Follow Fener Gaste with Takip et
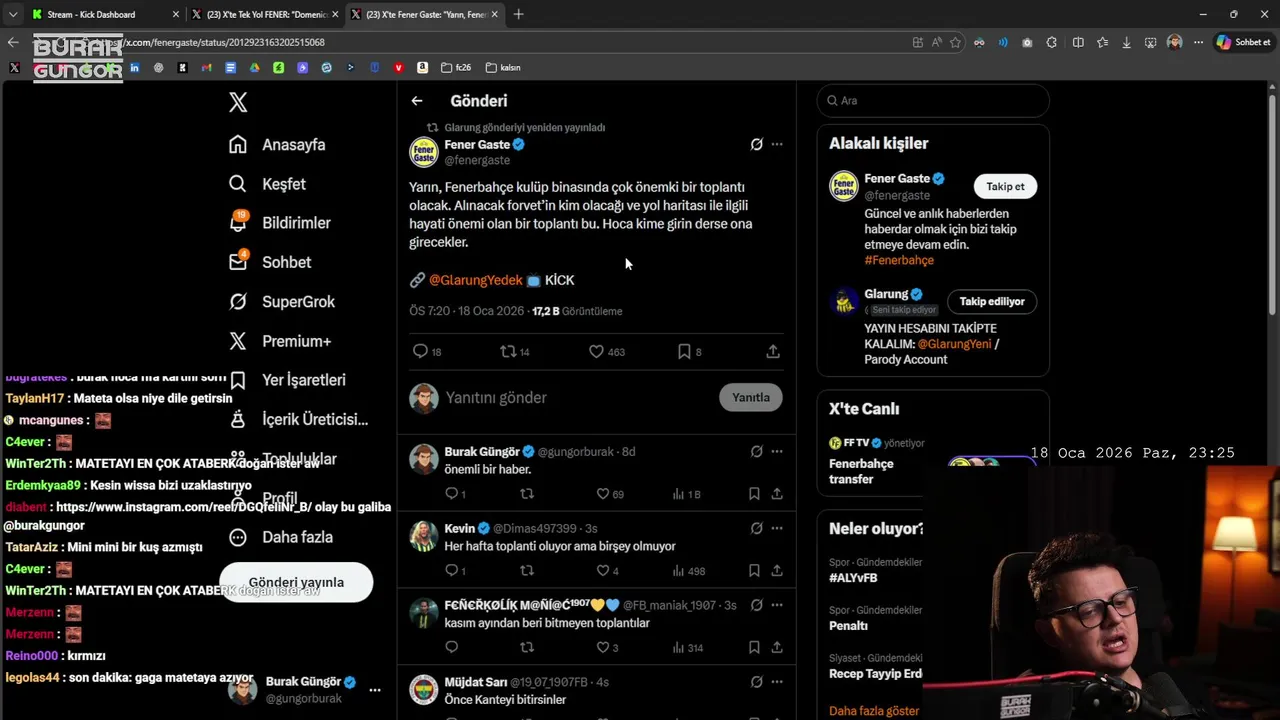This screenshot has width=1280, height=720. click(x=1005, y=186)
